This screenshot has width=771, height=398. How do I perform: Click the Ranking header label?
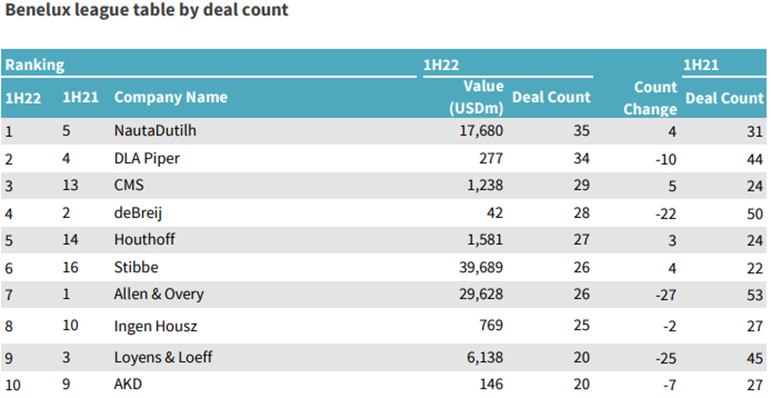click(34, 65)
